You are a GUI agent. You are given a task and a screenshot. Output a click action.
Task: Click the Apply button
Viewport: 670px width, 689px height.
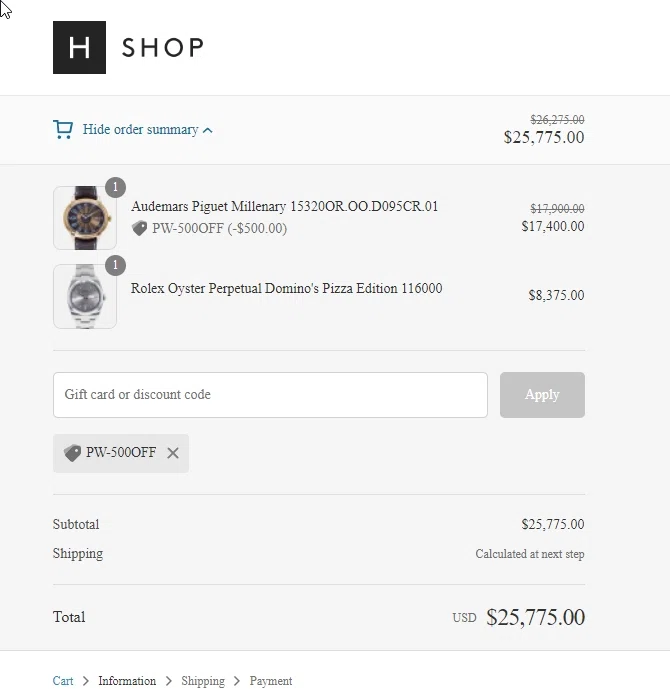click(542, 395)
